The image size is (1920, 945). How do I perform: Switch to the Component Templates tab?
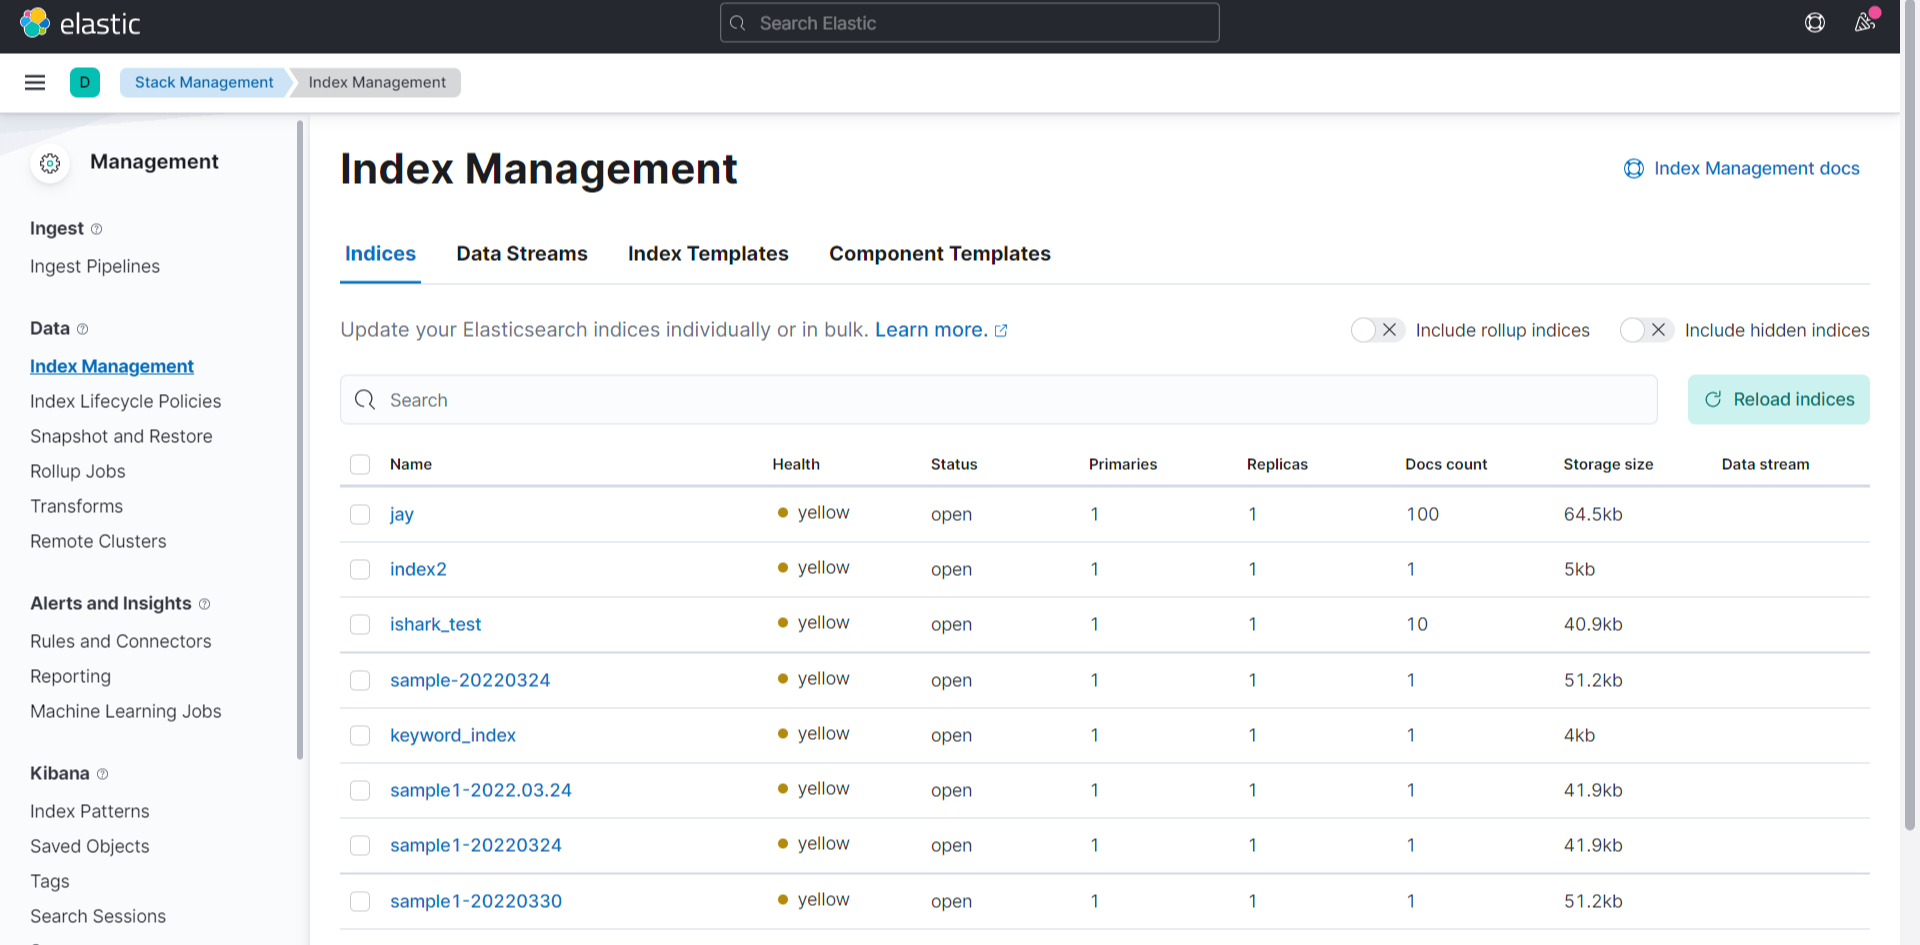click(940, 254)
